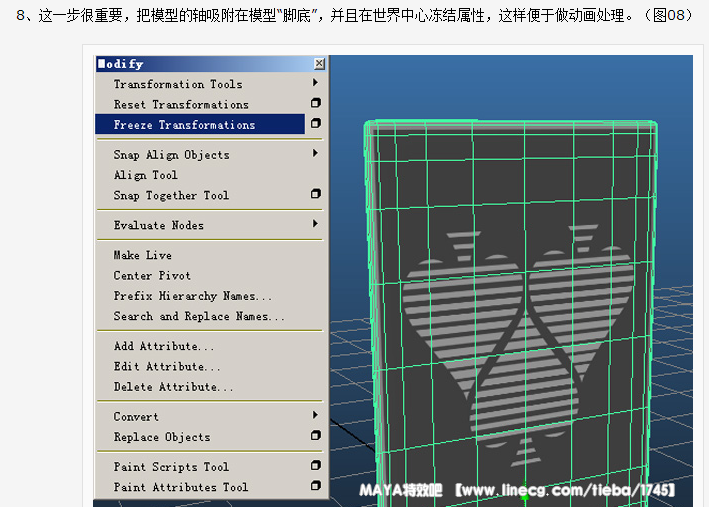The width and height of the screenshot is (709, 507).
Task: Expand the Convert submenu arrow
Action: [316, 416]
